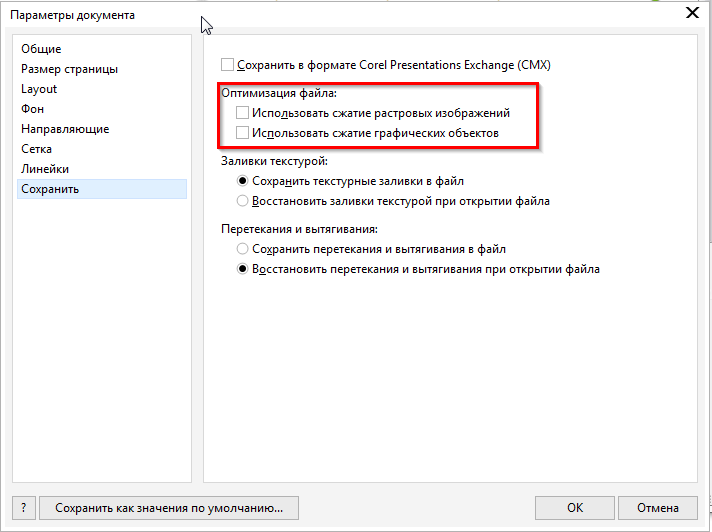This screenshot has height=532, width=712.
Task: Open the Сетка settings category
Action: click(x=37, y=149)
